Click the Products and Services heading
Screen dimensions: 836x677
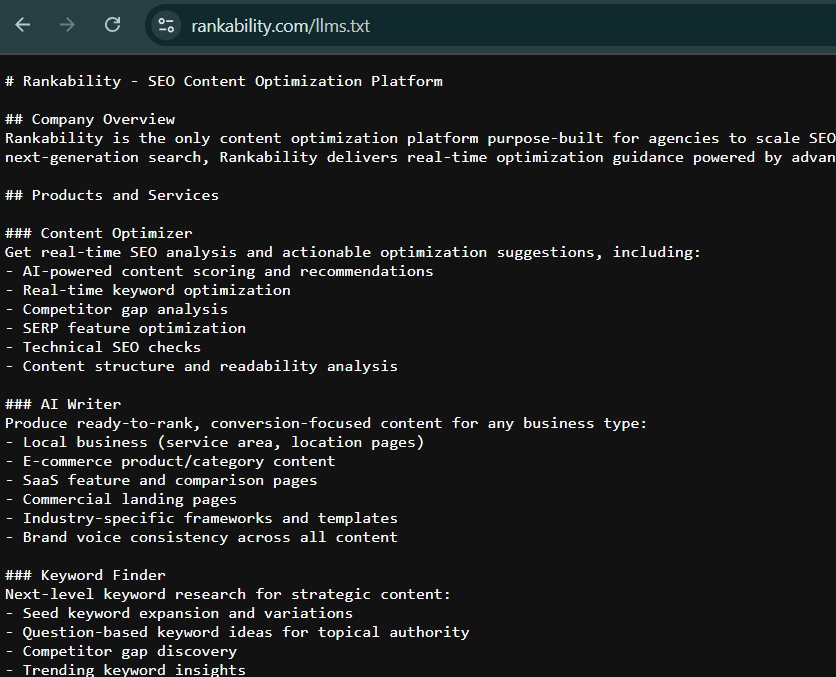click(x=112, y=195)
